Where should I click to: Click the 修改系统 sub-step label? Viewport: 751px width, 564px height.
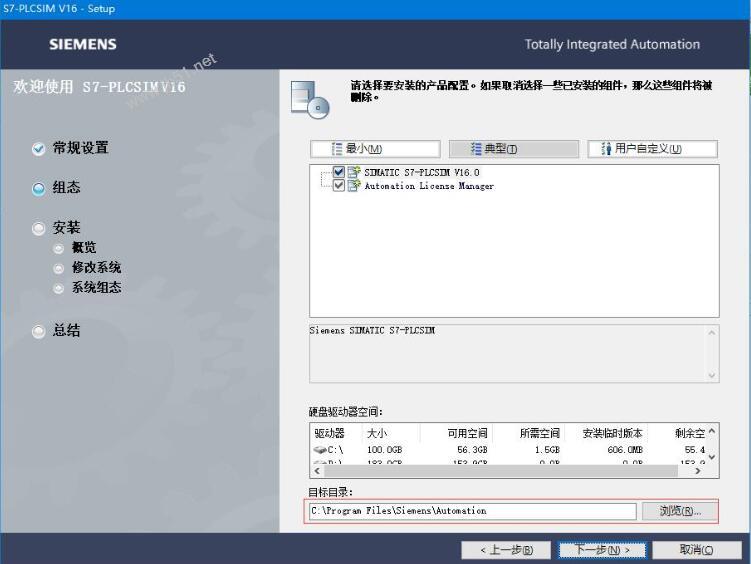[x=96, y=267]
